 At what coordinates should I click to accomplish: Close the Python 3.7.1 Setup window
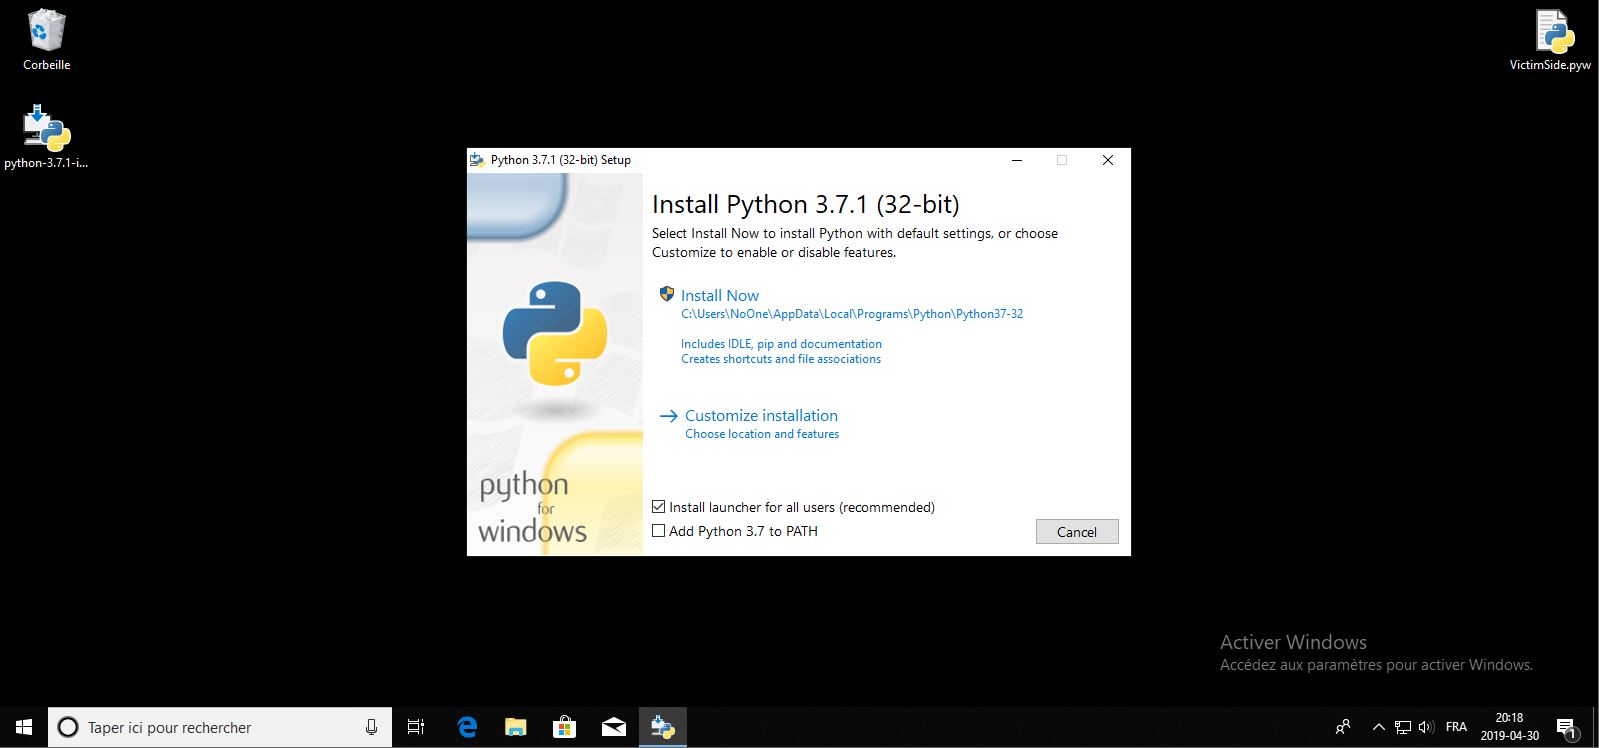pos(1107,160)
